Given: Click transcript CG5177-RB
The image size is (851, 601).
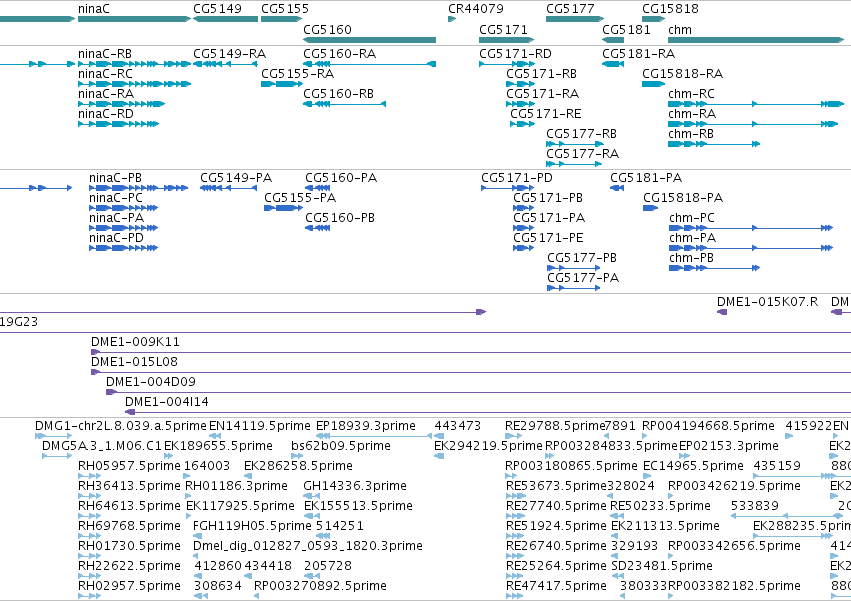Looking at the screenshot, I should (575, 144).
